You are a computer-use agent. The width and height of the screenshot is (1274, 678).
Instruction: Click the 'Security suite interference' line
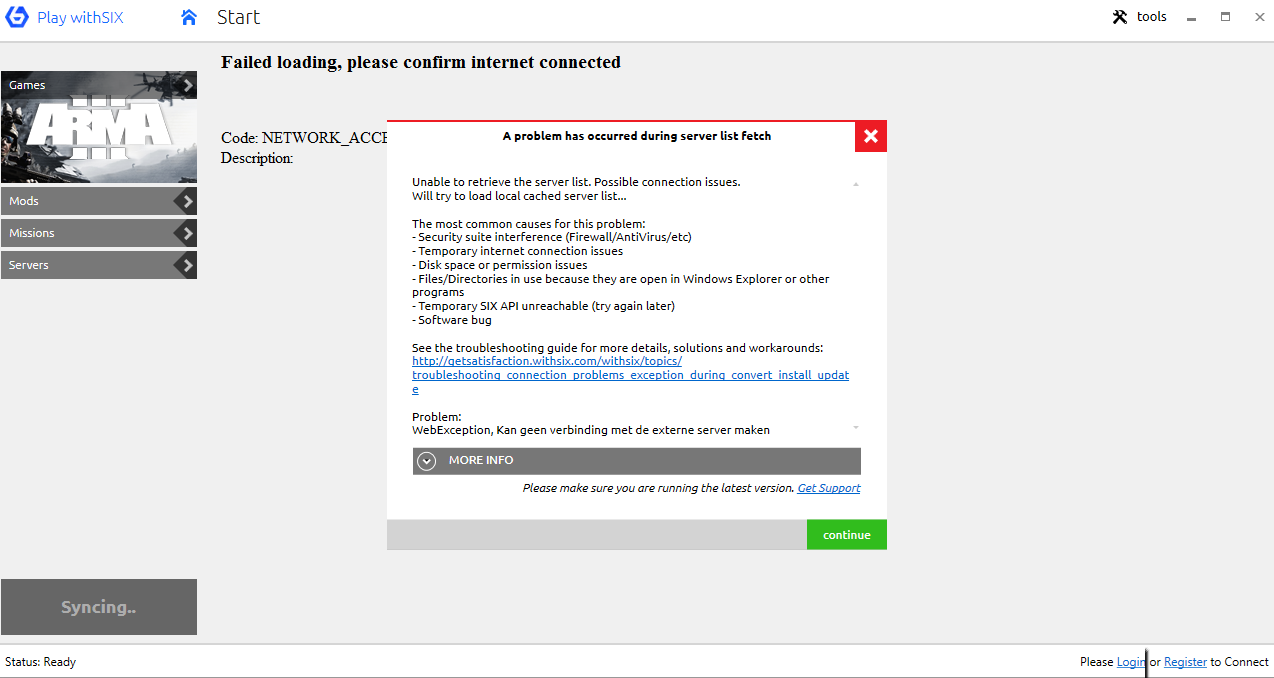pos(552,237)
